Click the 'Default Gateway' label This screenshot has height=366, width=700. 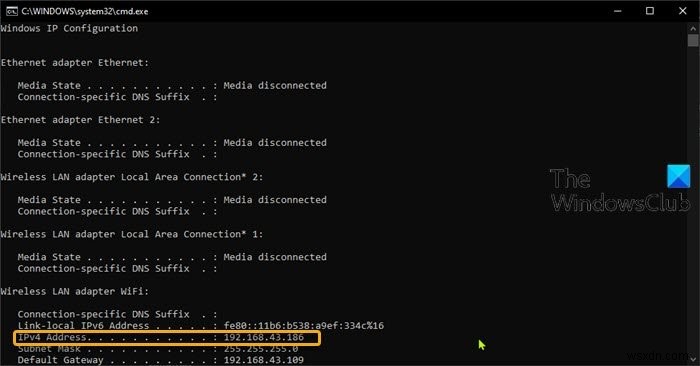click(60, 360)
